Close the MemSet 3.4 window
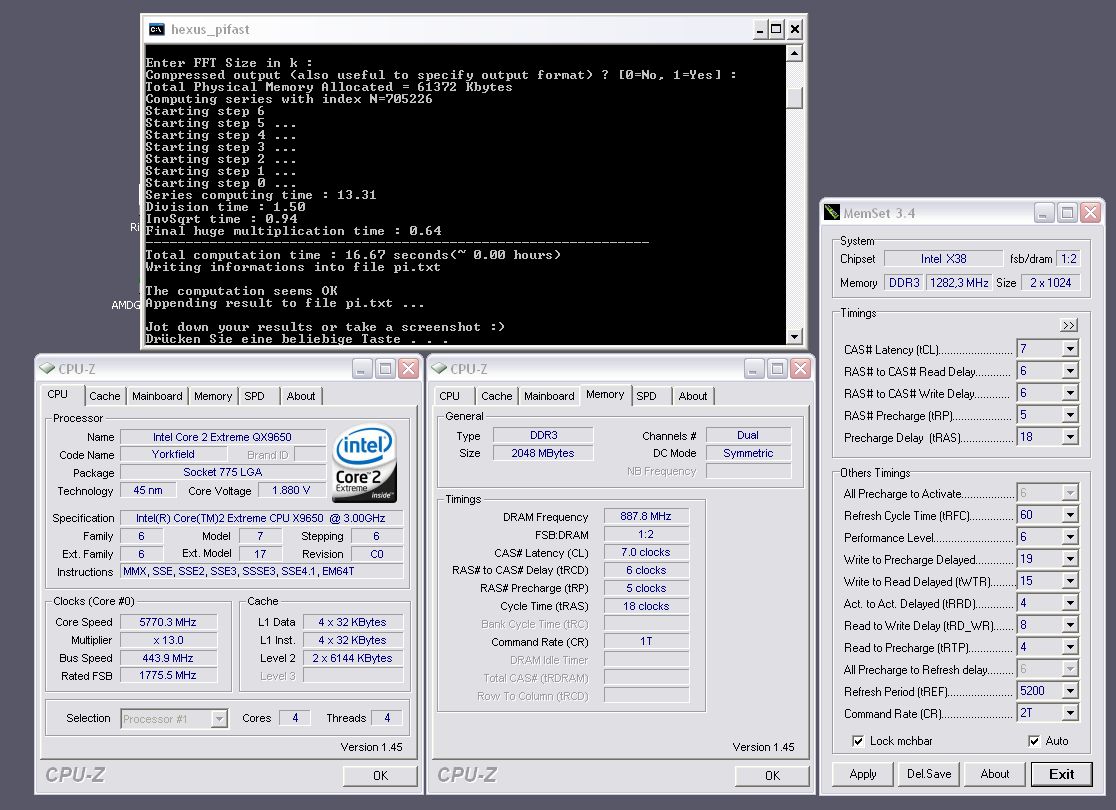Image resolution: width=1116 pixels, height=810 pixels. coord(1090,212)
